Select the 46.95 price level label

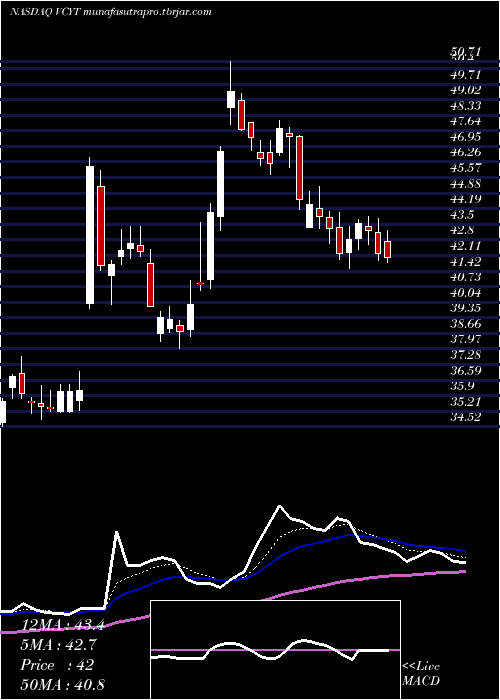pos(465,137)
